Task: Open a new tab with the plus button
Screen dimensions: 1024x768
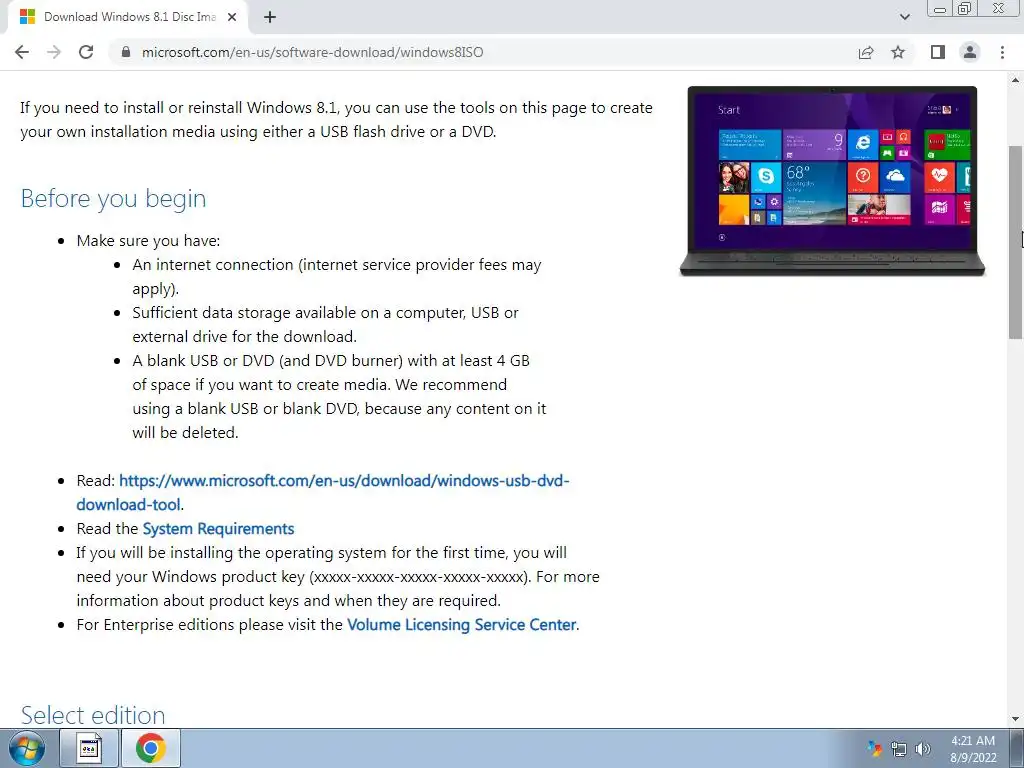Action: 270,17
